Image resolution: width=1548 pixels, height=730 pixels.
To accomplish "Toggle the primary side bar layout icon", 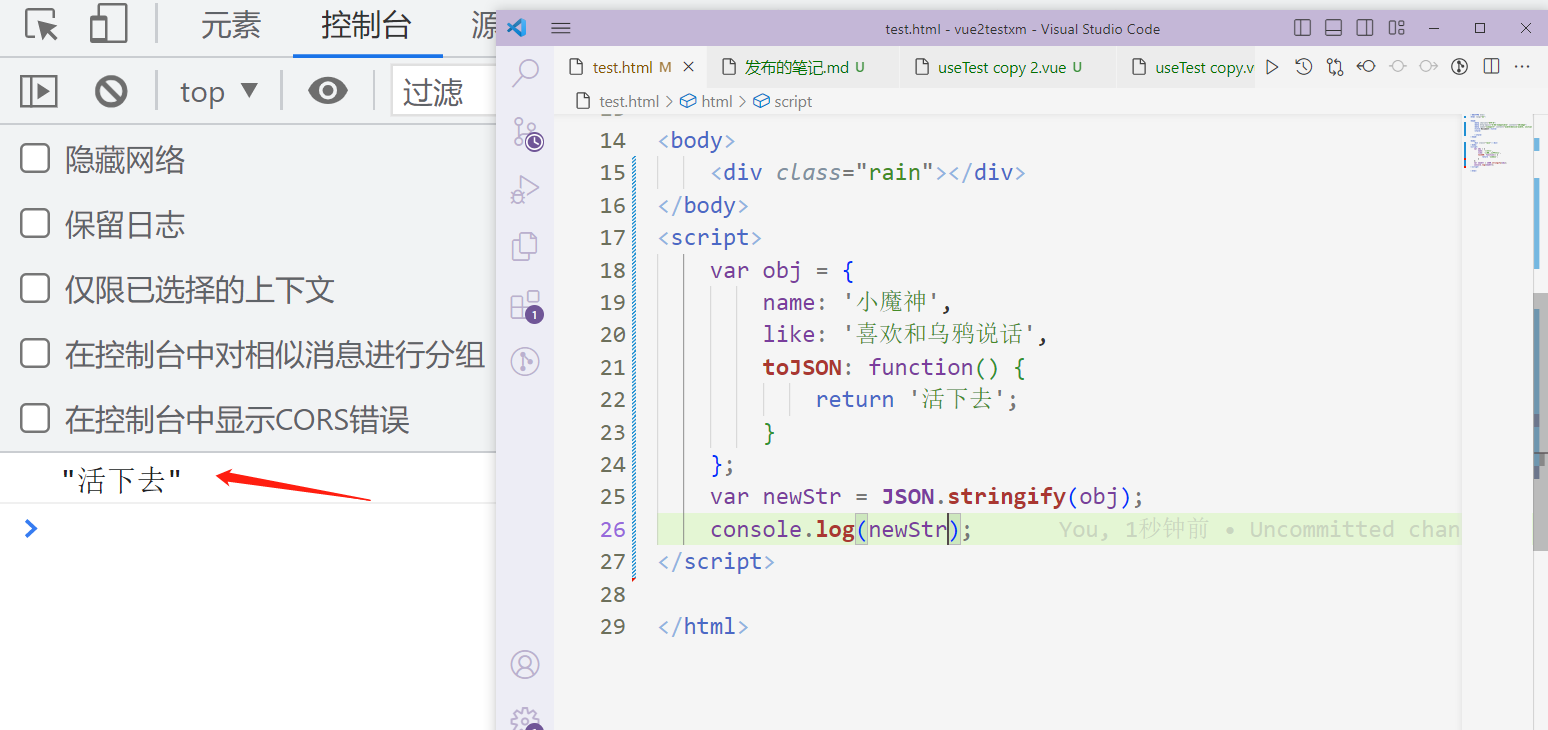I will [x=1302, y=28].
